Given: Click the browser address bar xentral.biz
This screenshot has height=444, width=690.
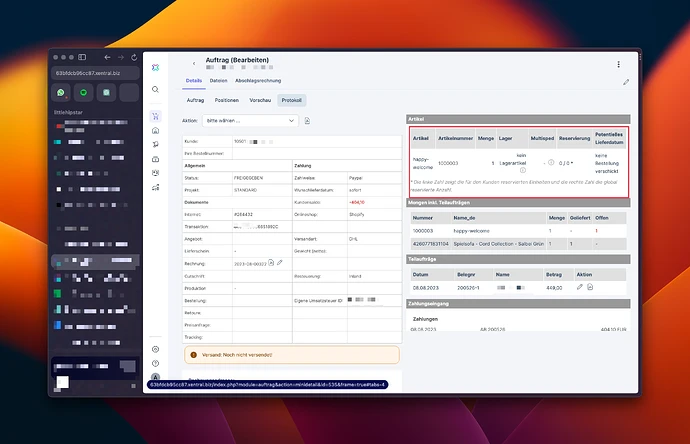Looking at the screenshot, I should click(x=95, y=73).
